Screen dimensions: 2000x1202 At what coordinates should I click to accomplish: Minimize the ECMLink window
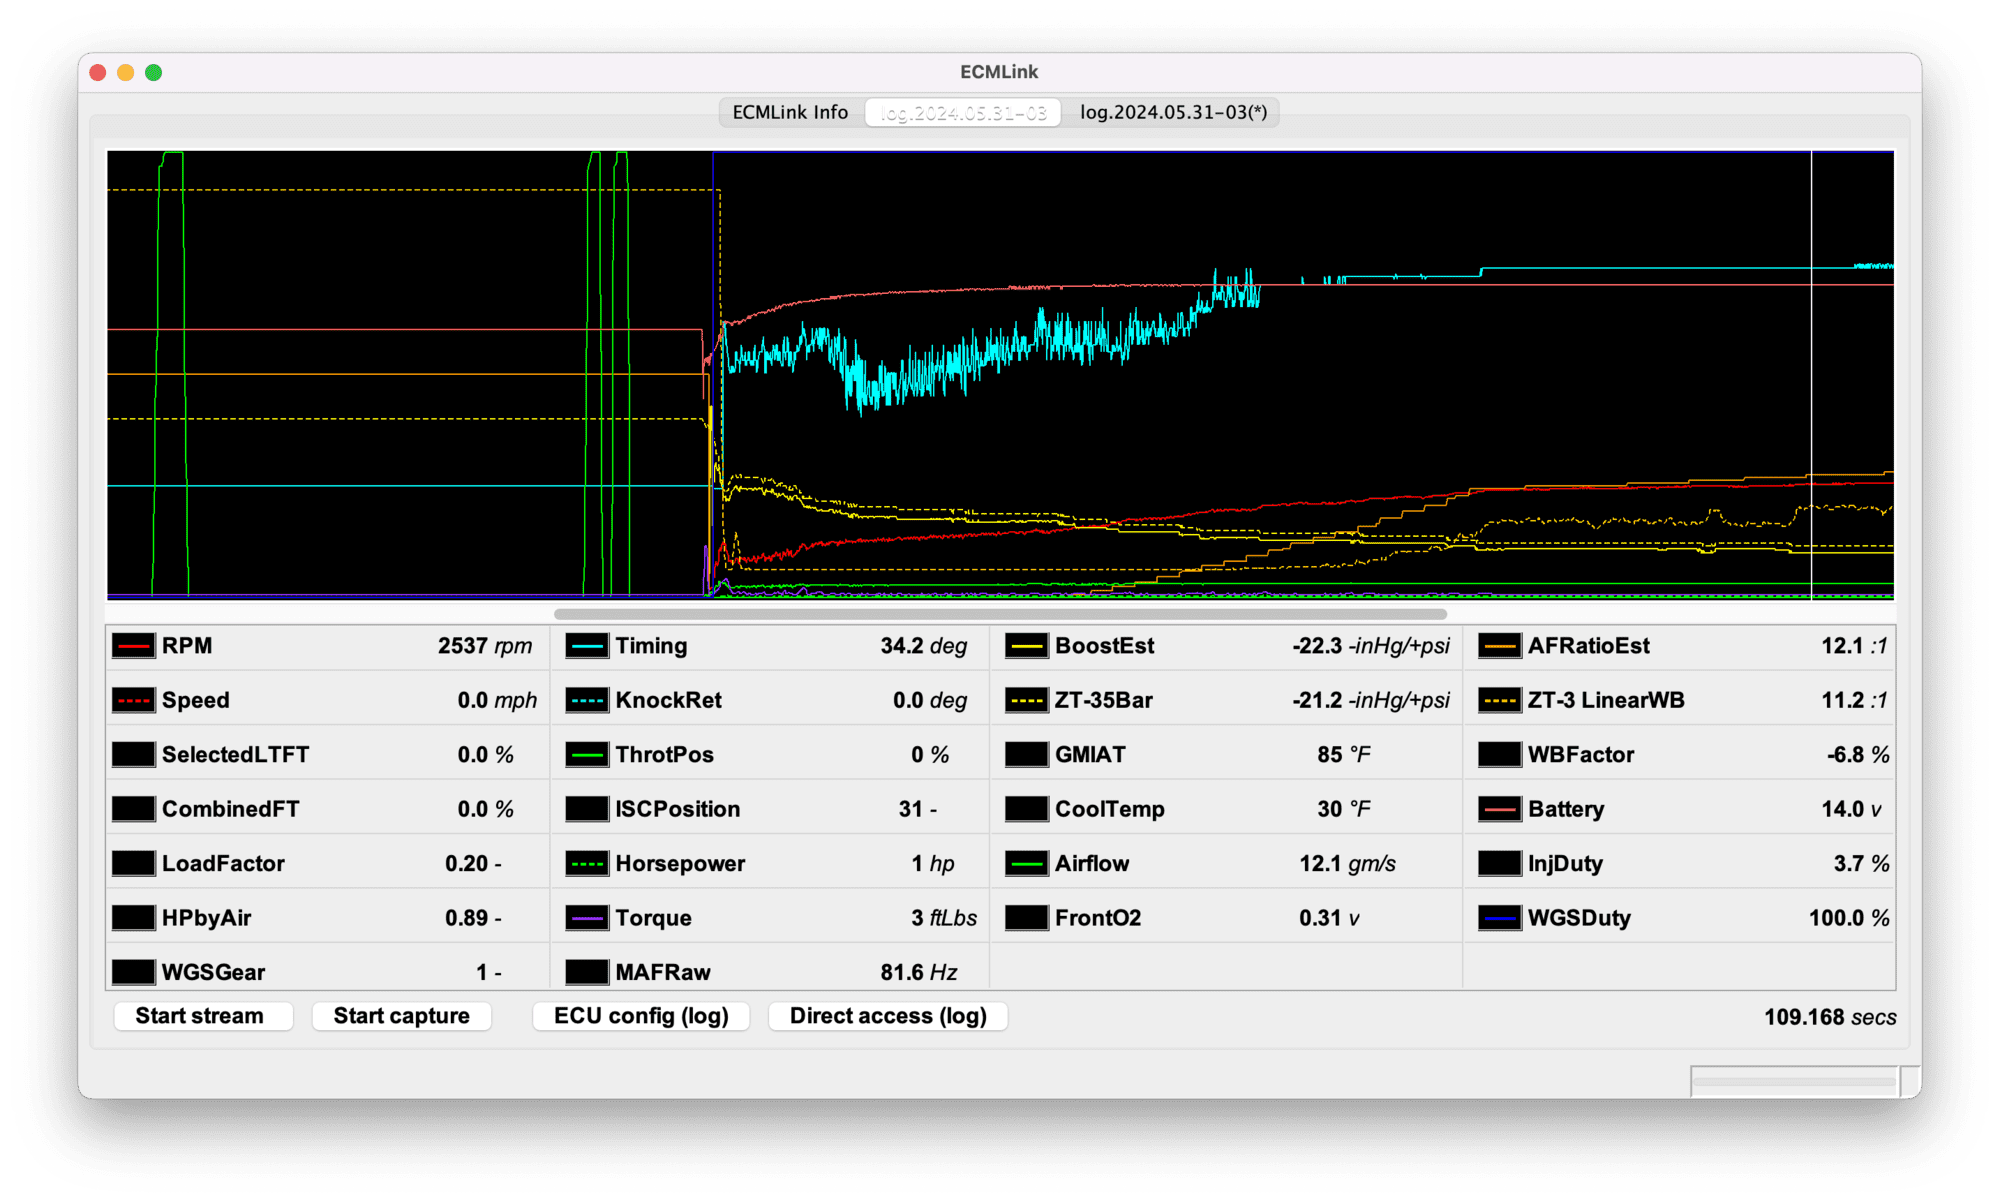point(126,72)
